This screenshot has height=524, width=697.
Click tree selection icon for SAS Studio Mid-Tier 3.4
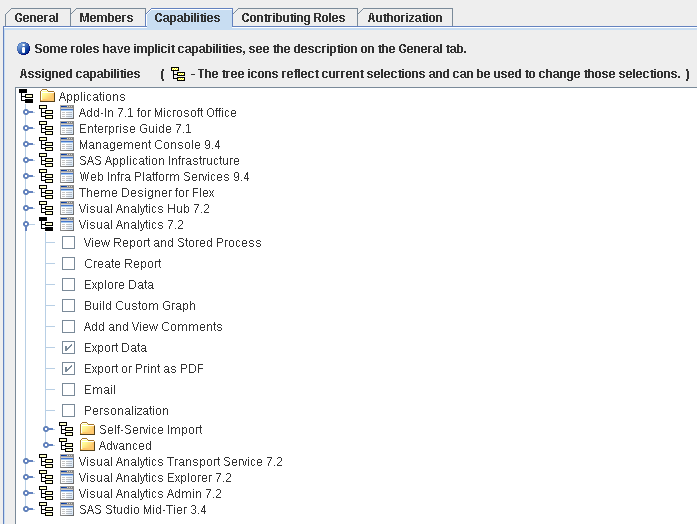point(46,509)
